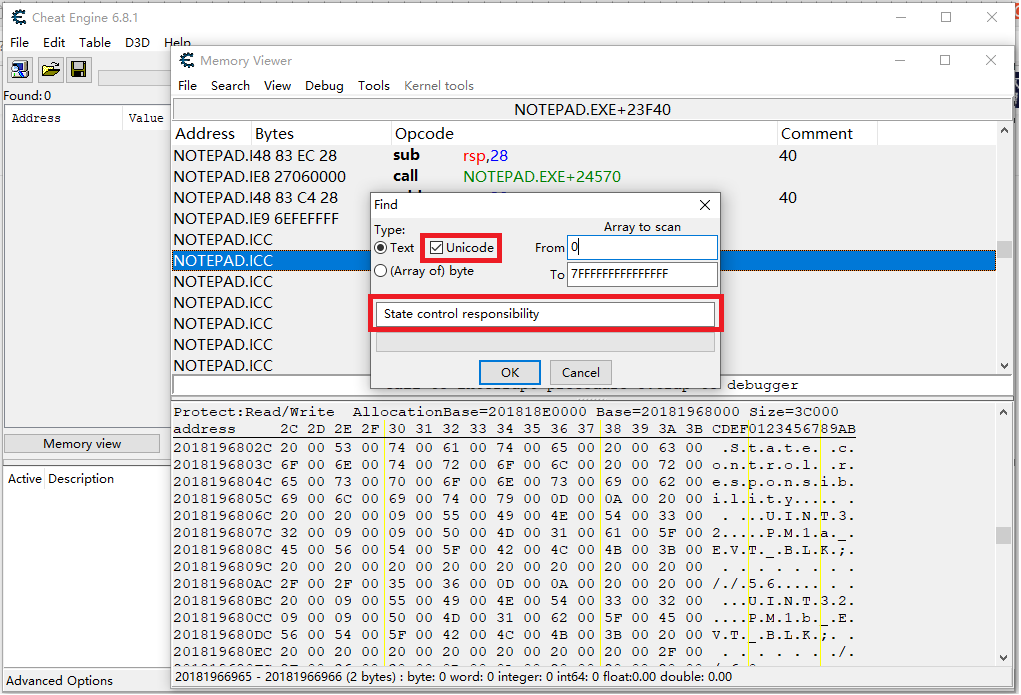Screen dimensions: 1021x695
Task: Select the row with bytes 48 83 C4 28
Action: (x=272, y=198)
